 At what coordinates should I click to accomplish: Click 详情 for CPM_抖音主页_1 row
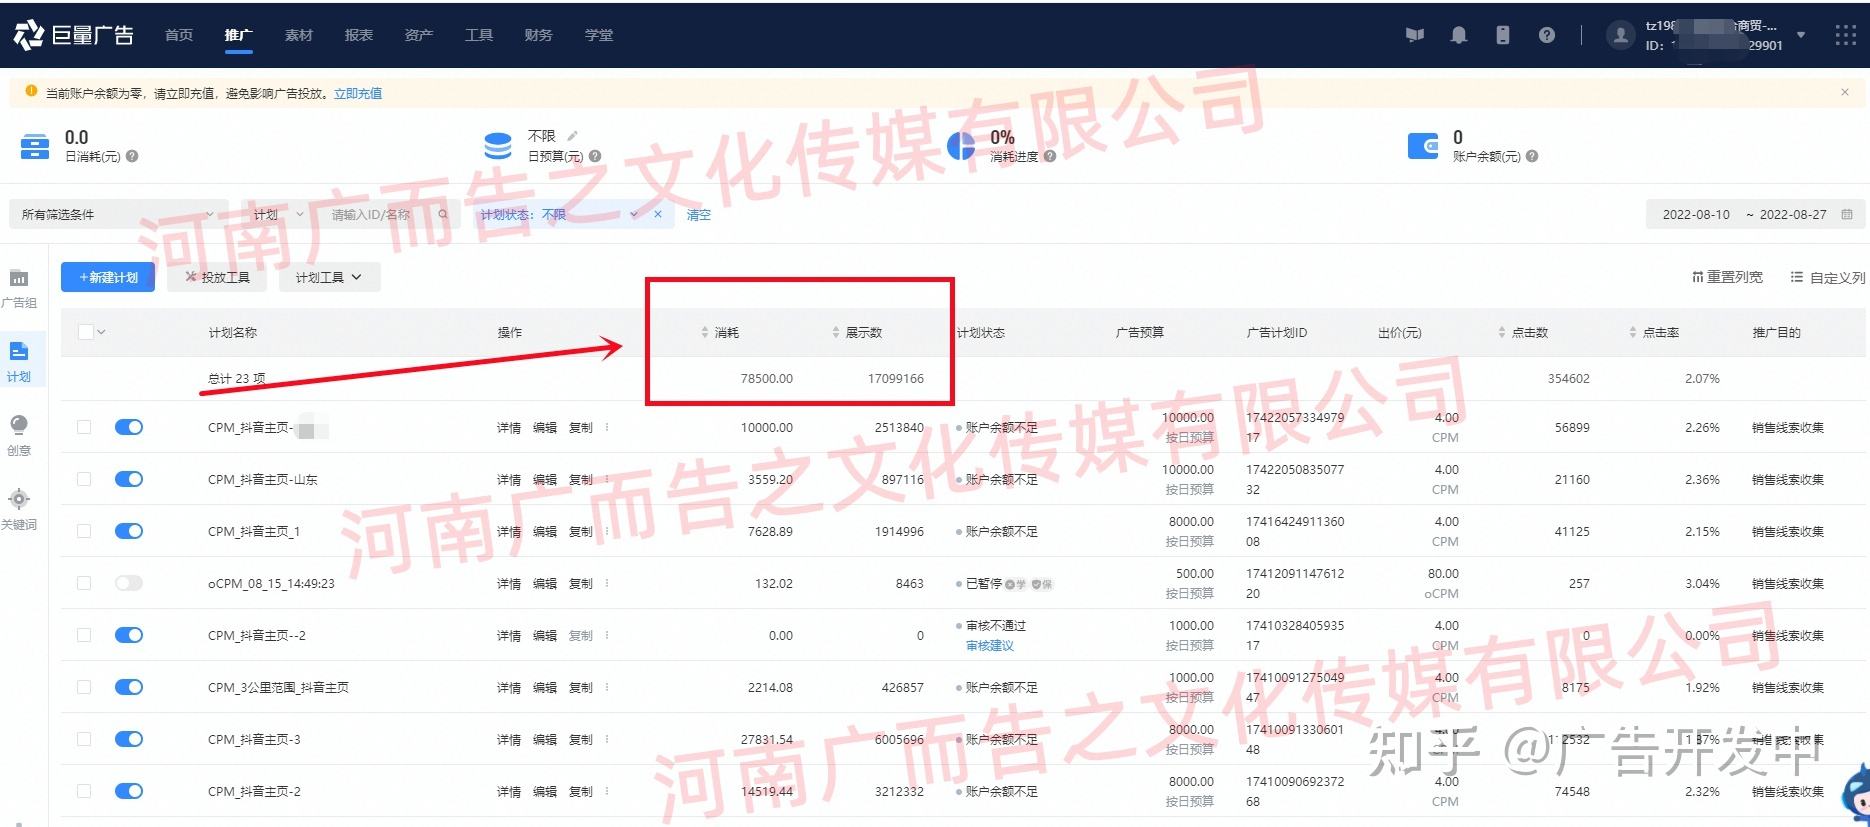[x=509, y=531]
